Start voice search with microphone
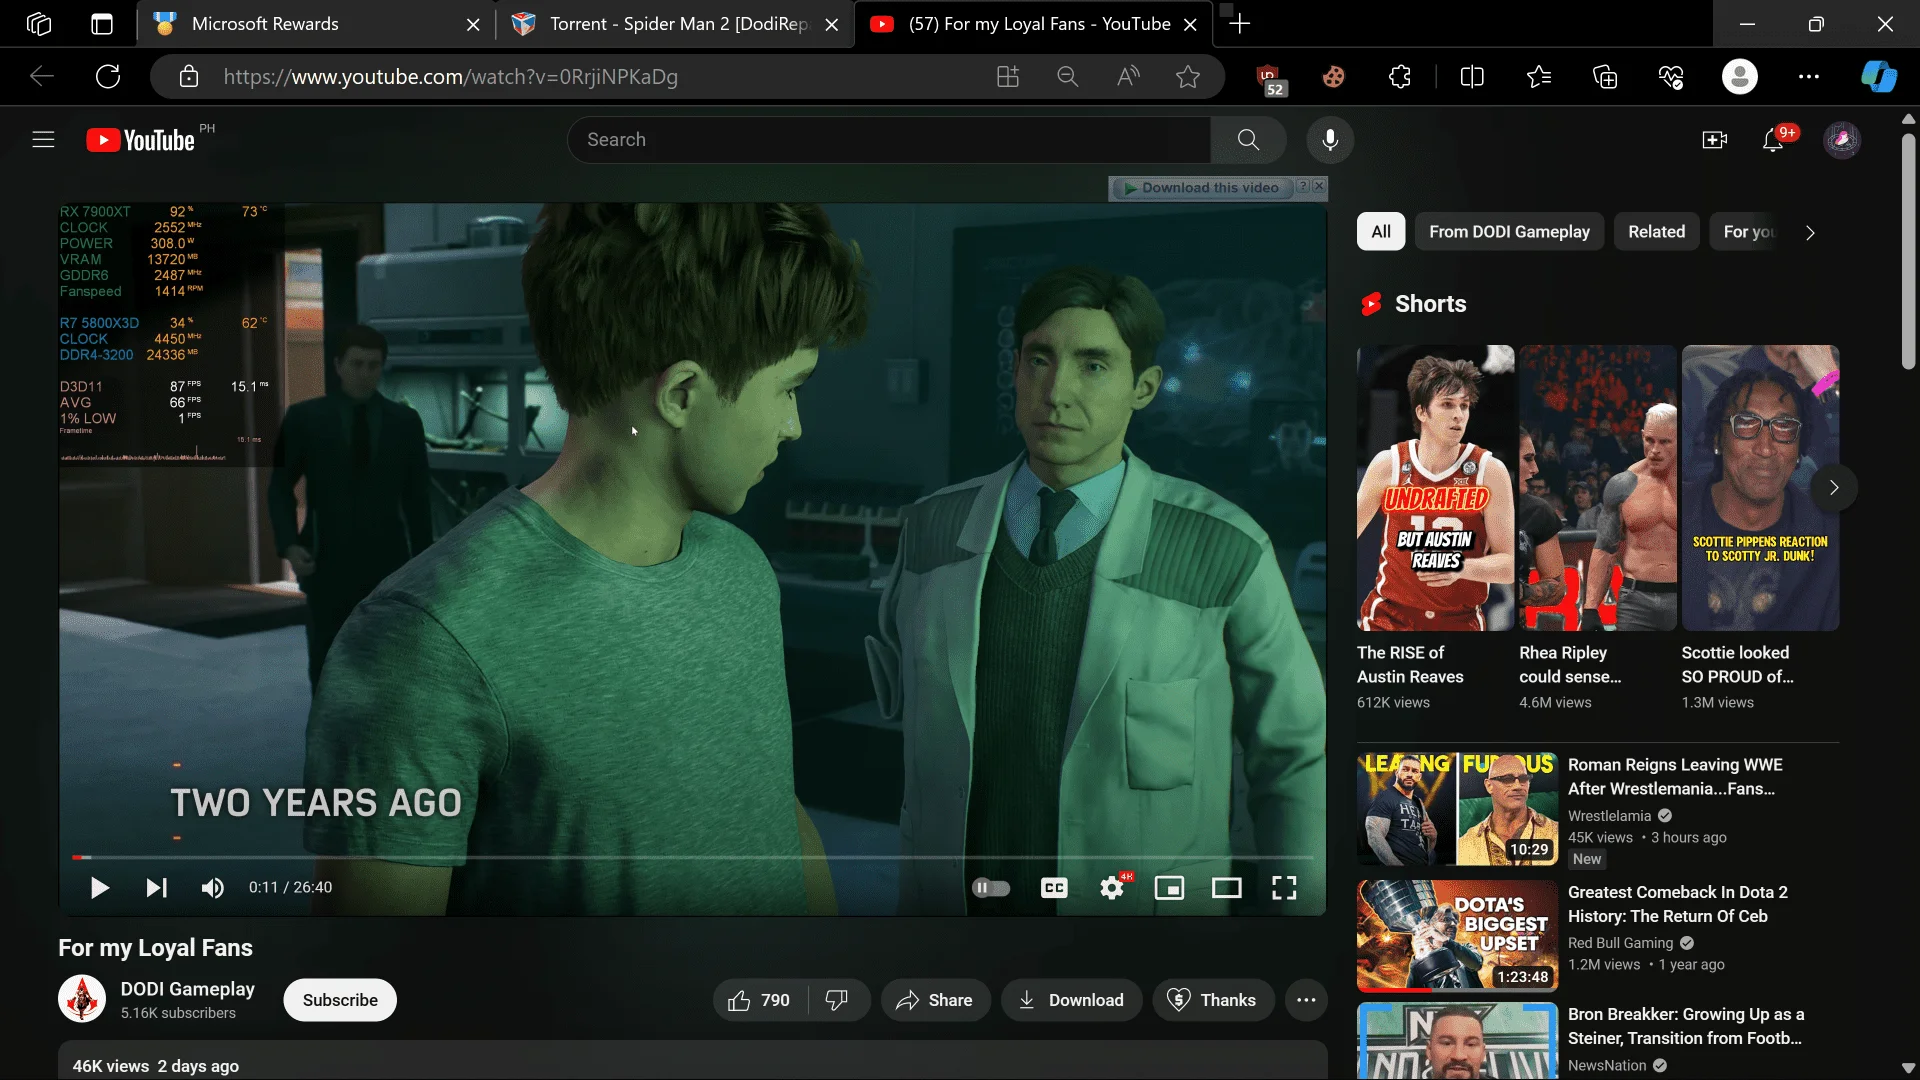The height and width of the screenshot is (1080, 1920). [1330, 140]
